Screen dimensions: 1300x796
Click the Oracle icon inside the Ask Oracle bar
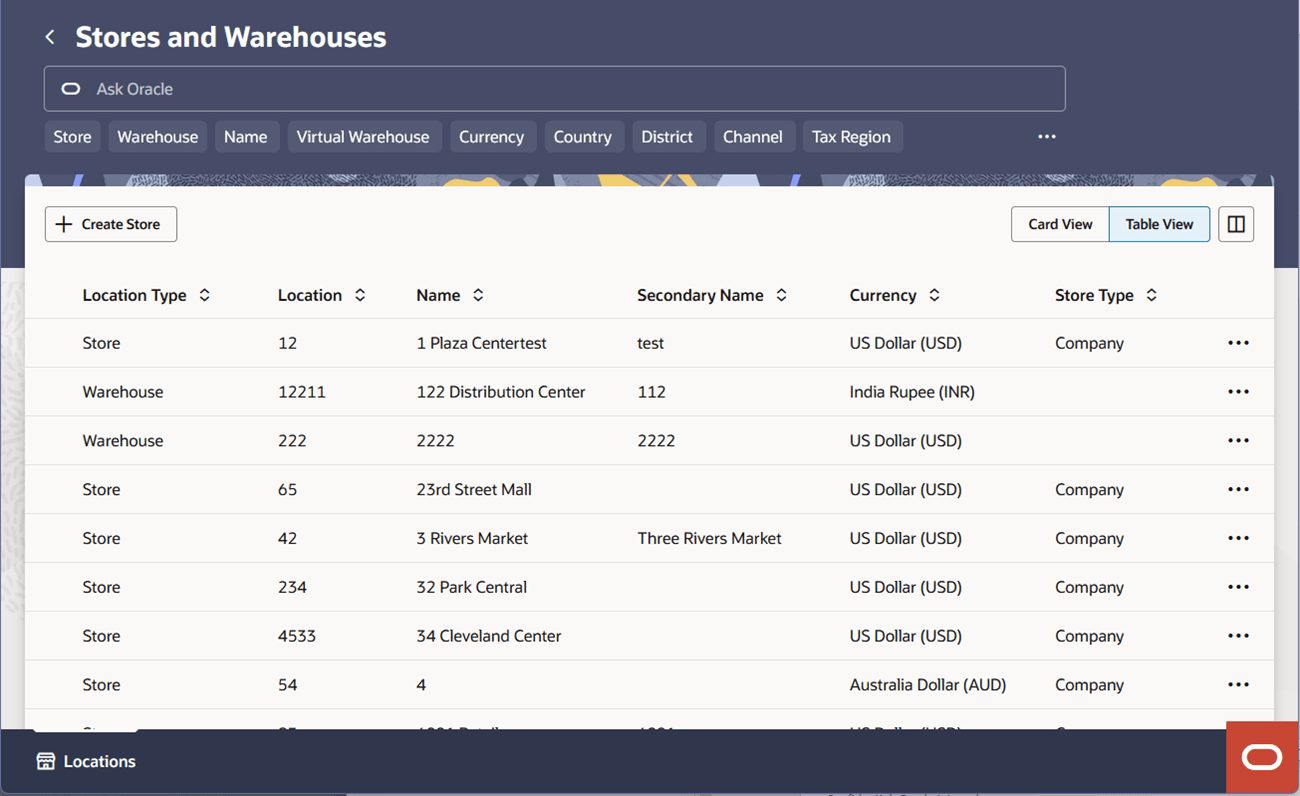point(69,89)
